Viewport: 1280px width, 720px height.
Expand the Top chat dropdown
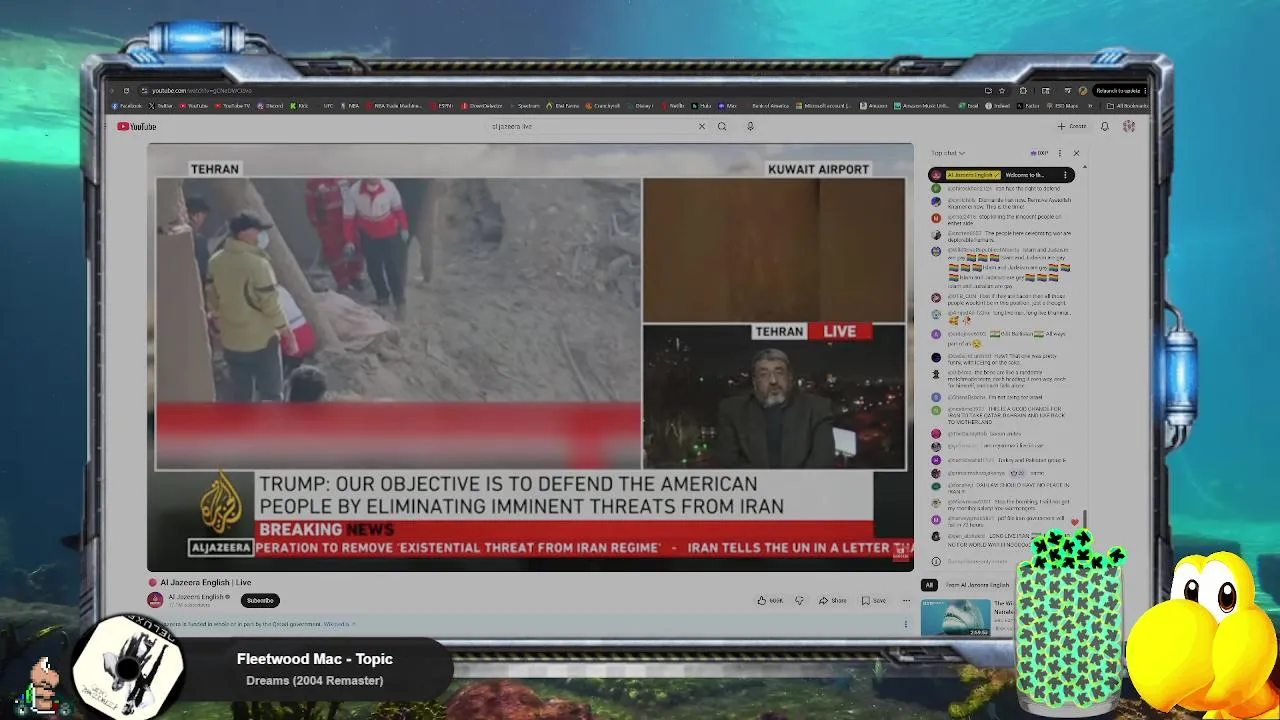(948, 153)
